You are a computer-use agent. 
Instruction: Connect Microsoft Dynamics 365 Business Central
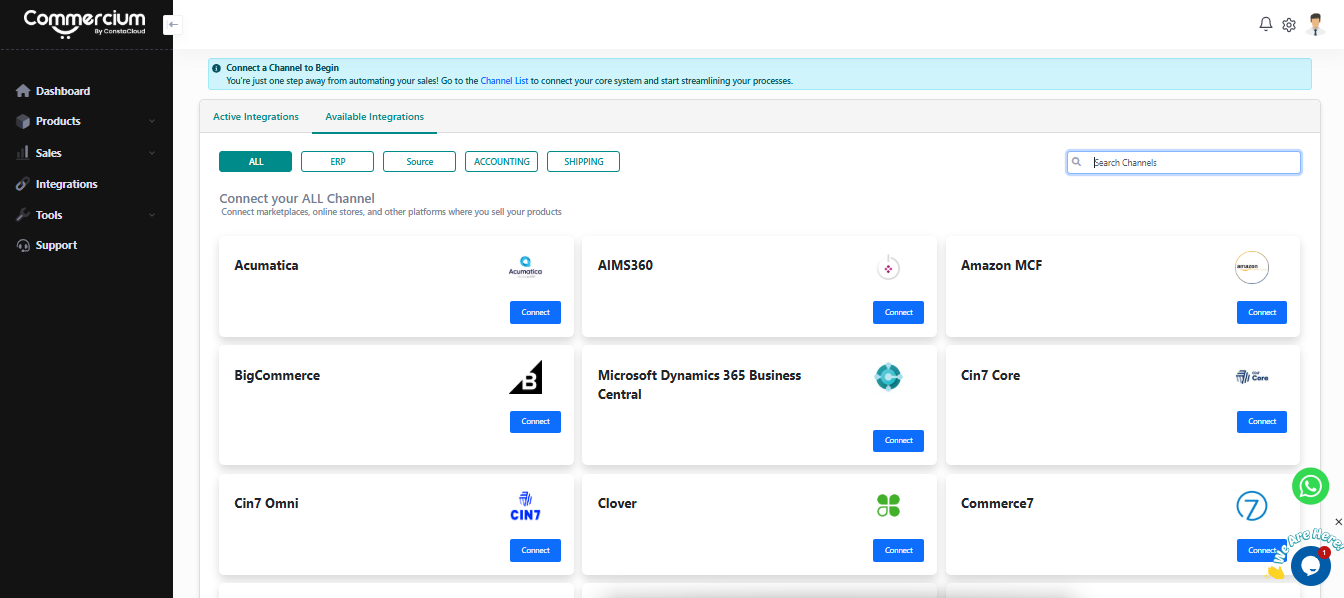point(899,440)
